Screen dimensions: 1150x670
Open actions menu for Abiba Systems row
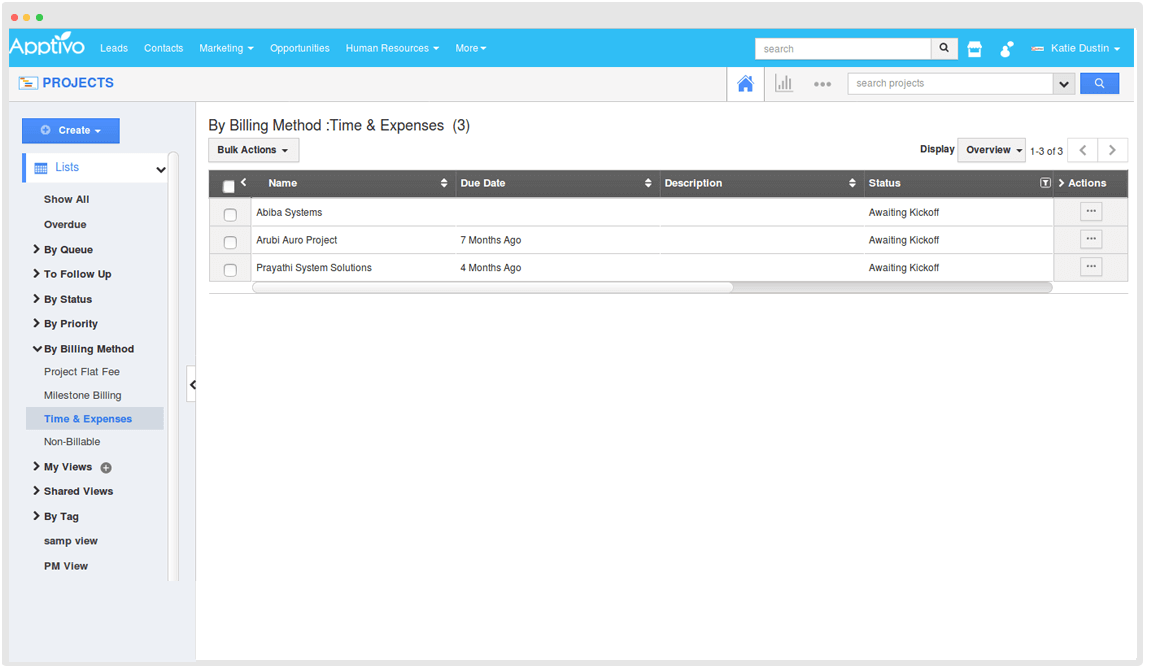click(x=1091, y=211)
